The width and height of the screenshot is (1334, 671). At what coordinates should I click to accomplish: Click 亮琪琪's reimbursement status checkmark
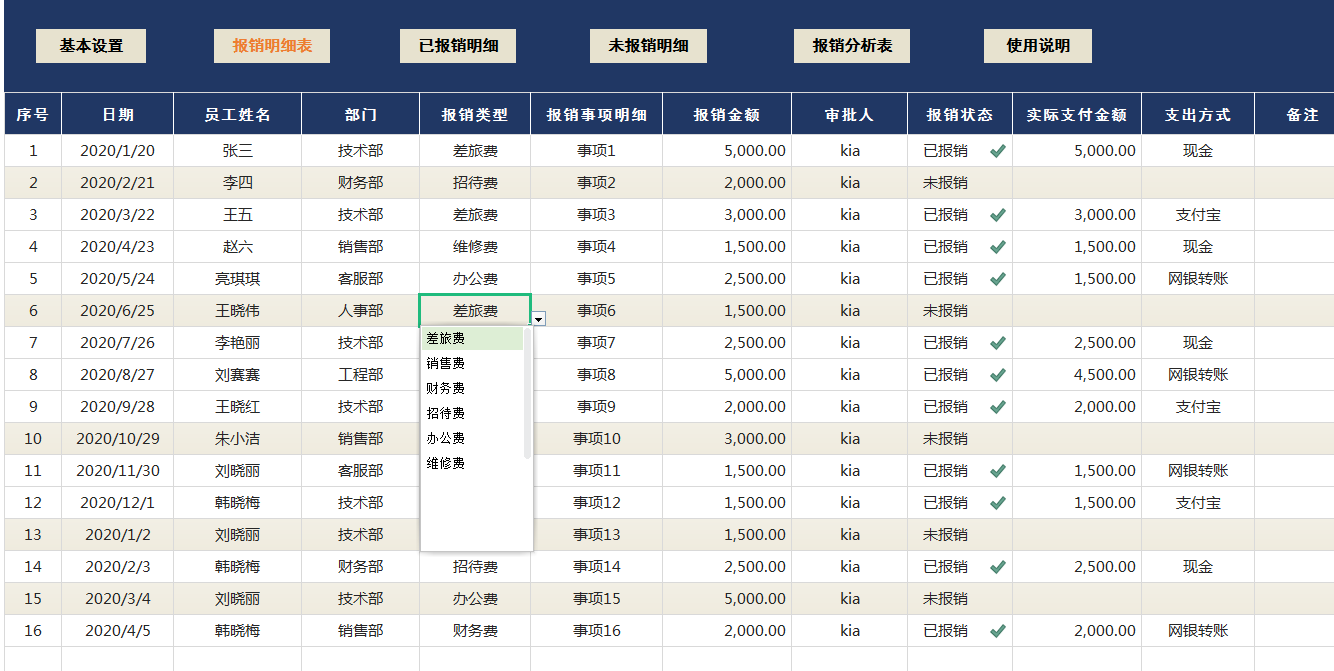pos(996,278)
